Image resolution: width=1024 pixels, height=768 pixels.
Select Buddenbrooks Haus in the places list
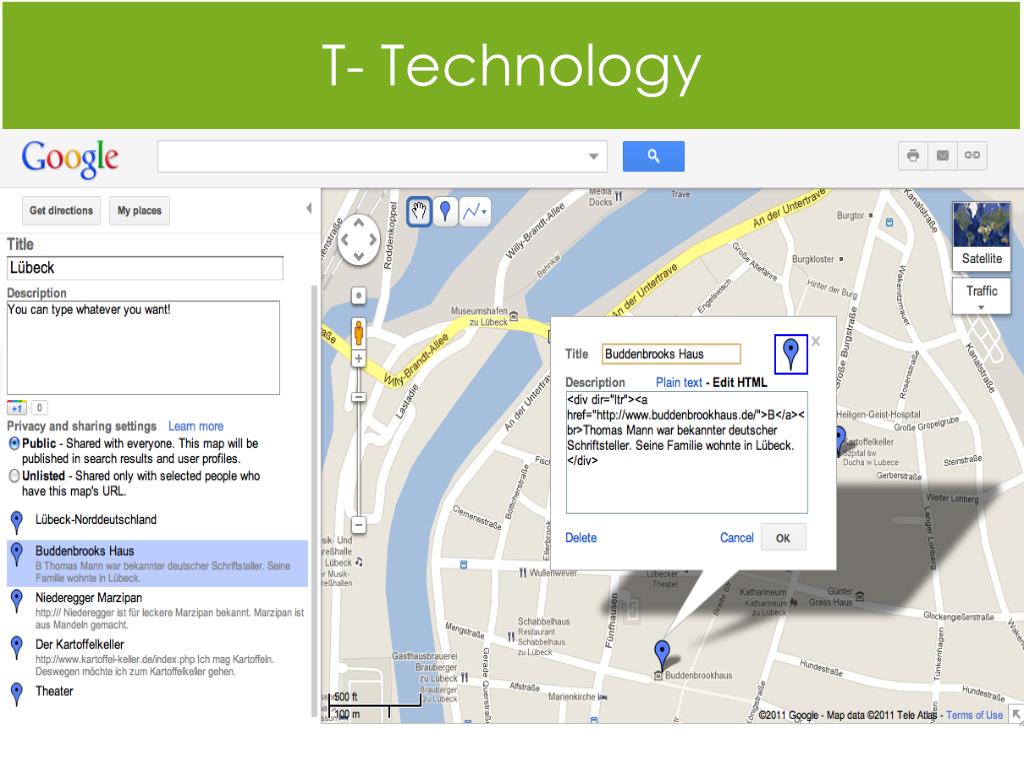pyautogui.click(x=157, y=564)
